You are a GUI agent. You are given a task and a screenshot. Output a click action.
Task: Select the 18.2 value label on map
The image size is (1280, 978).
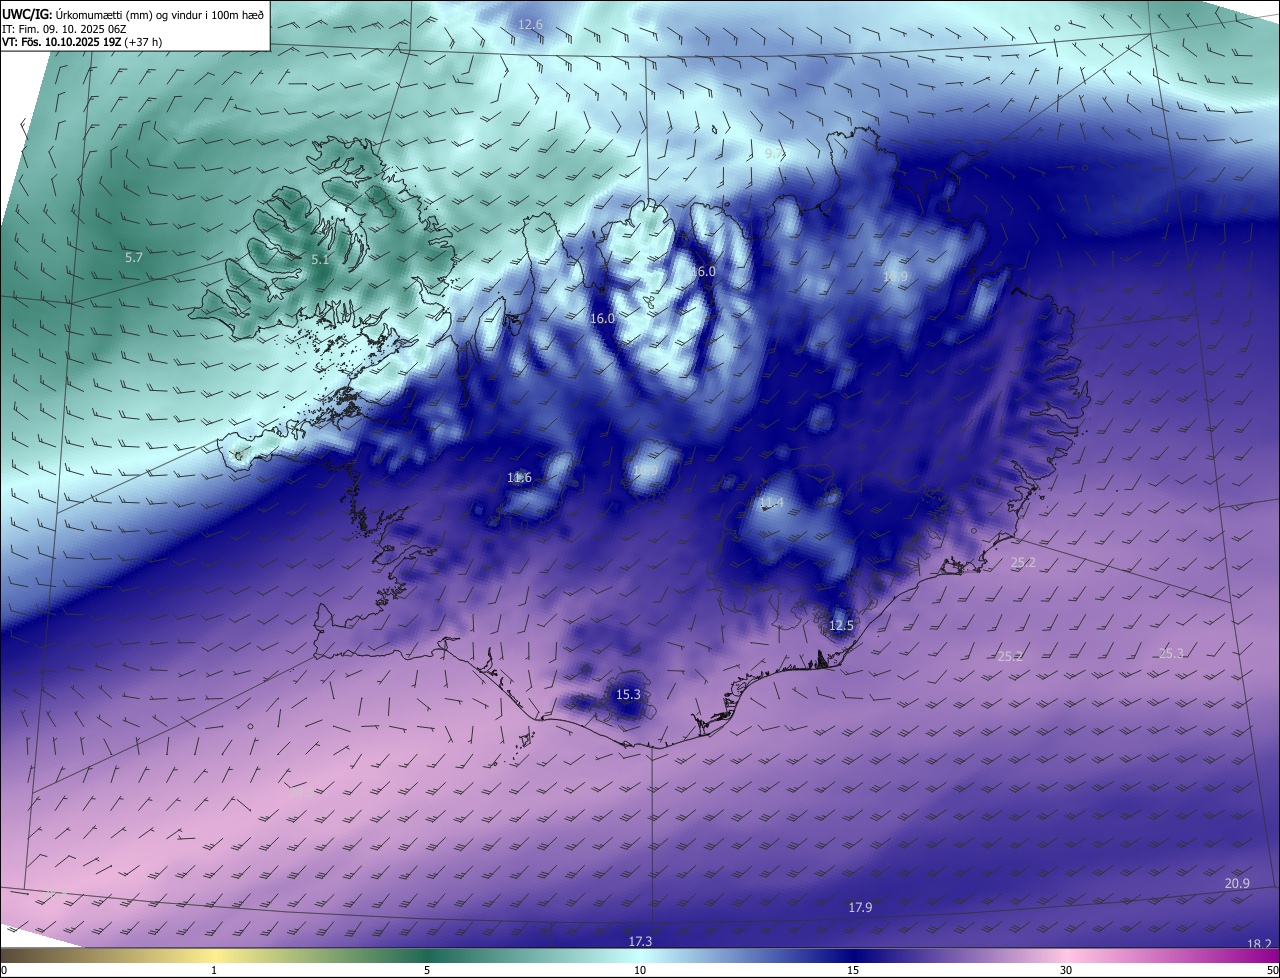(1259, 945)
